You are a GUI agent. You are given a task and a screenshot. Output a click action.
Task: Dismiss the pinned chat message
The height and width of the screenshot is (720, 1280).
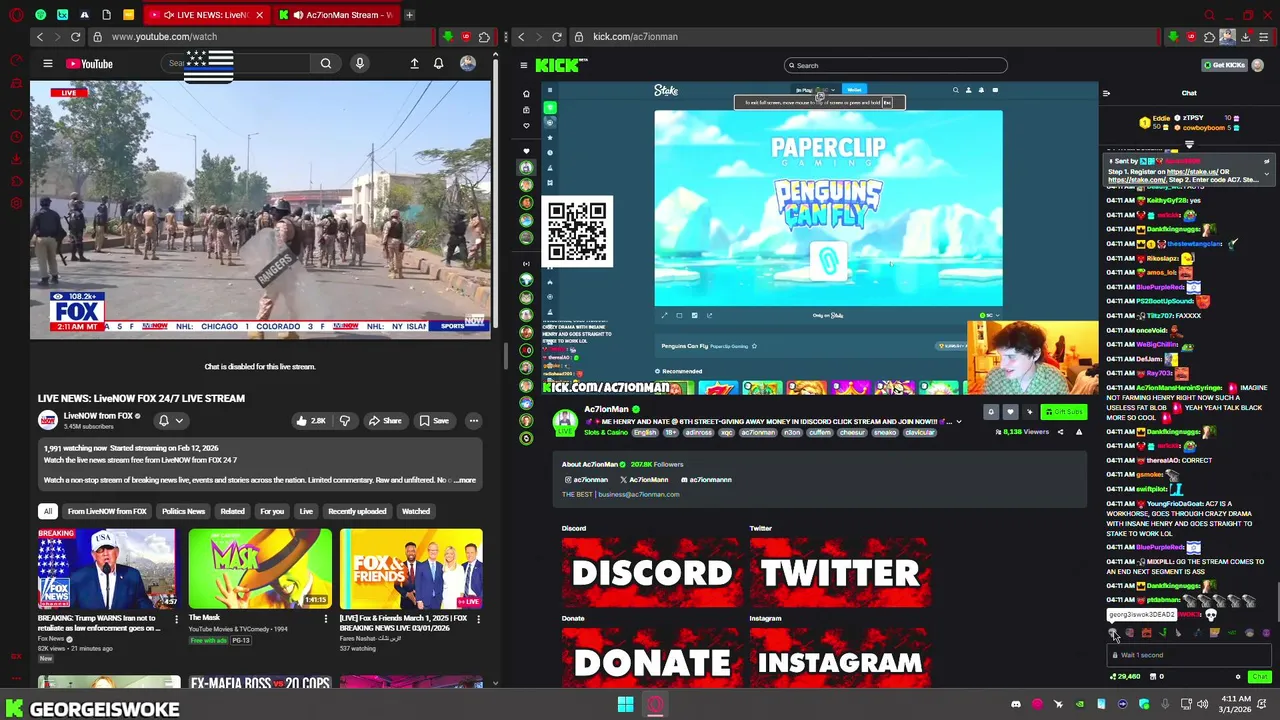pos(1266,161)
